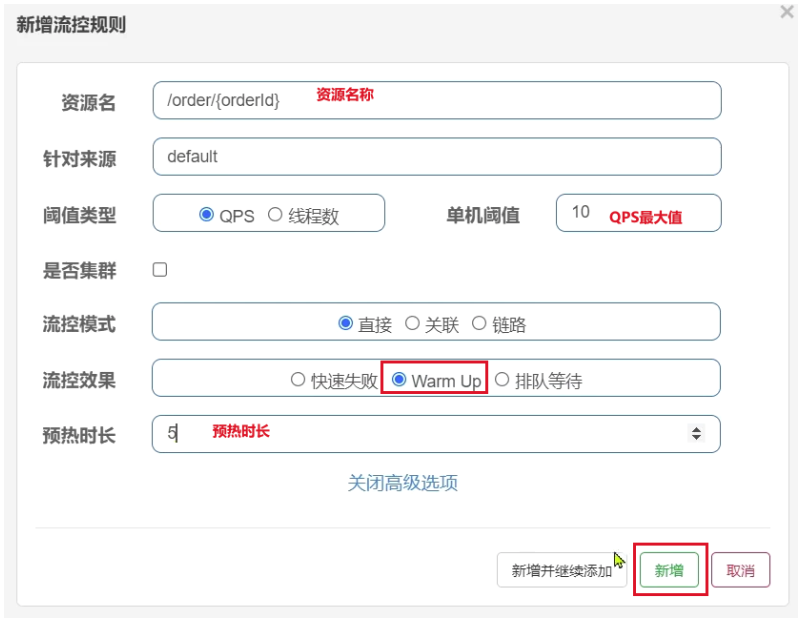805x620 pixels.
Task: Click the 取消 button
Action: click(x=740, y=570)
